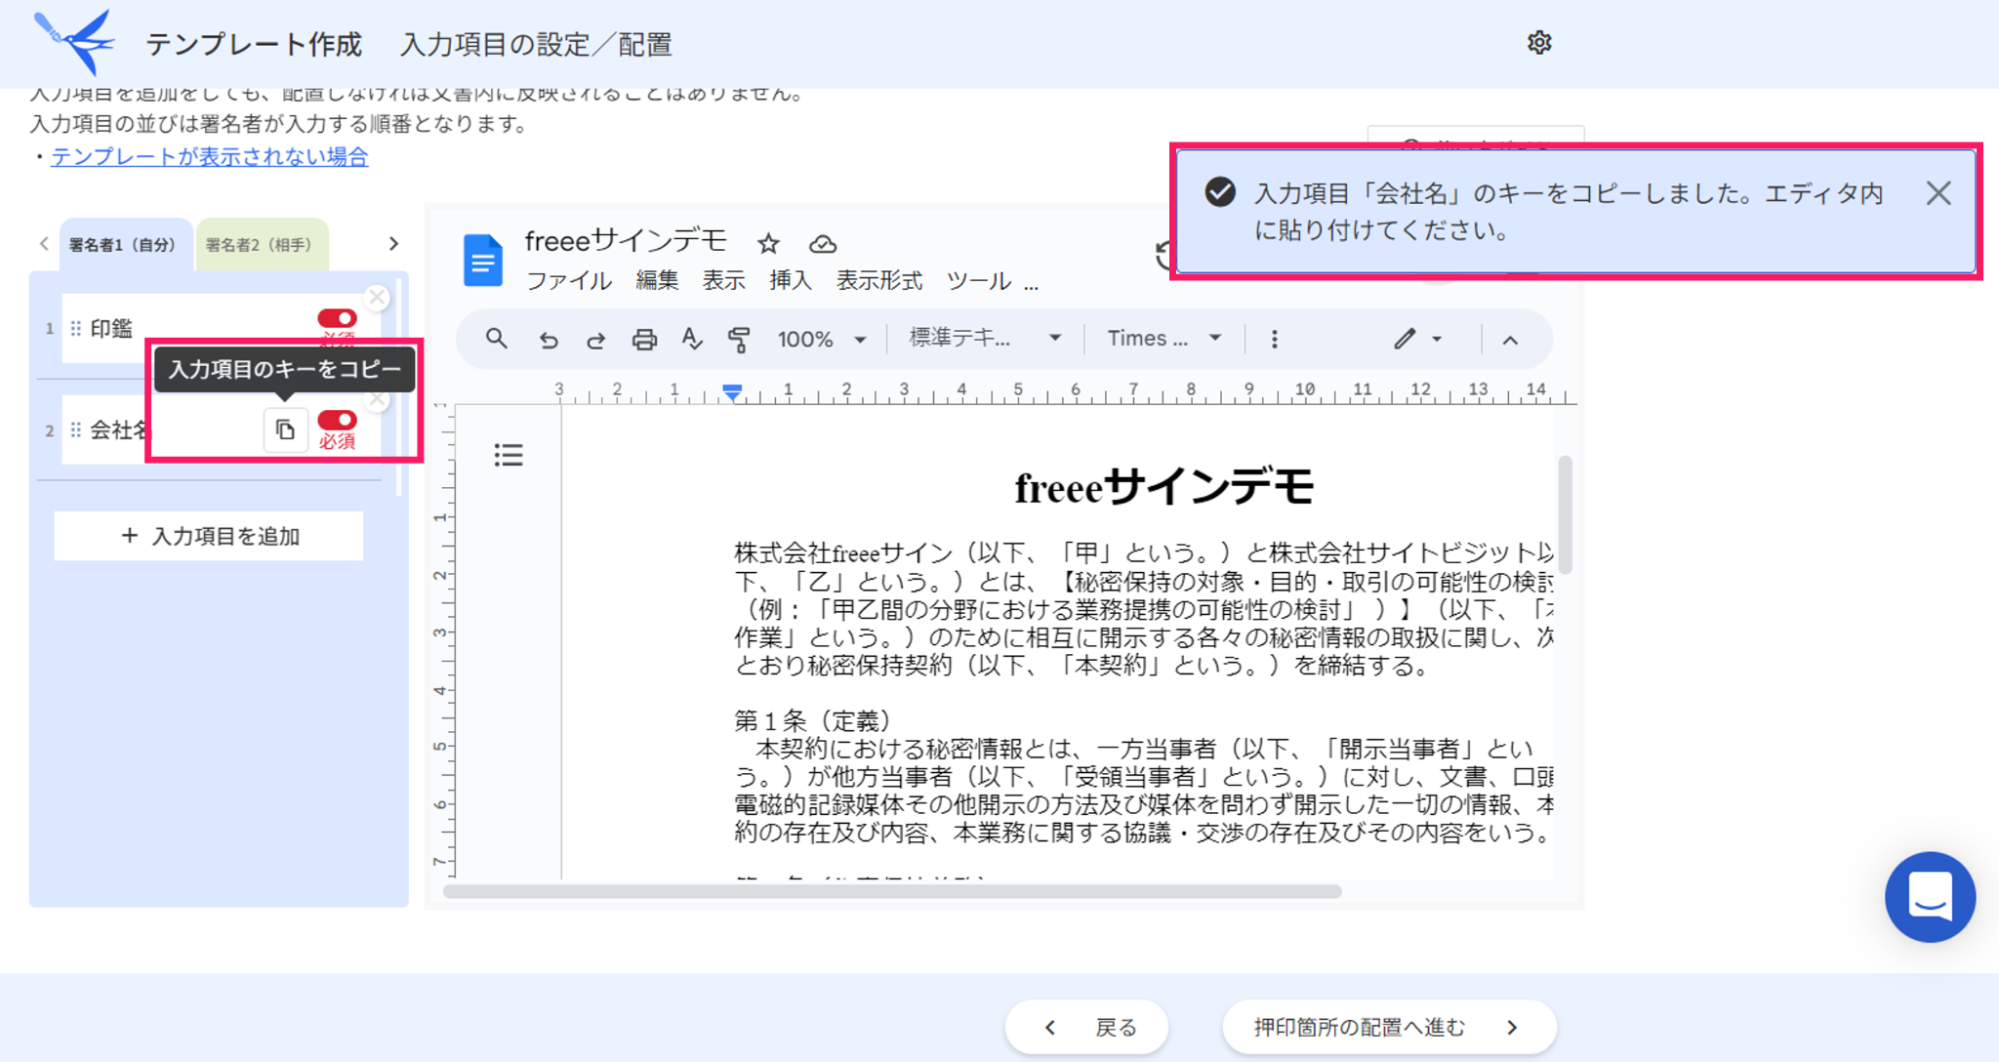Viewport: 1999px width, 1062px height.
Task: Switch to 署名者2（相手） tab
Action: point(260,244)
